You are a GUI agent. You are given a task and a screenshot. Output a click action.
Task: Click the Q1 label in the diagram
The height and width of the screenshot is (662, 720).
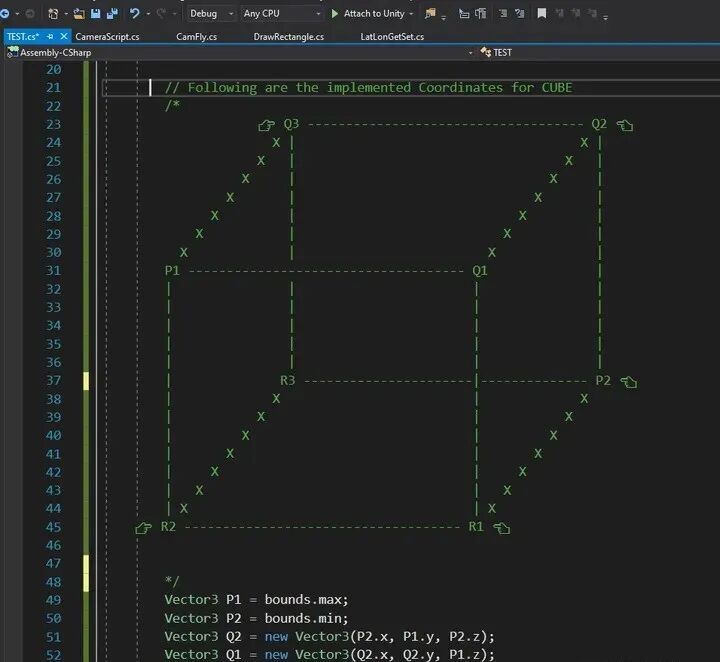coord(480,270)
